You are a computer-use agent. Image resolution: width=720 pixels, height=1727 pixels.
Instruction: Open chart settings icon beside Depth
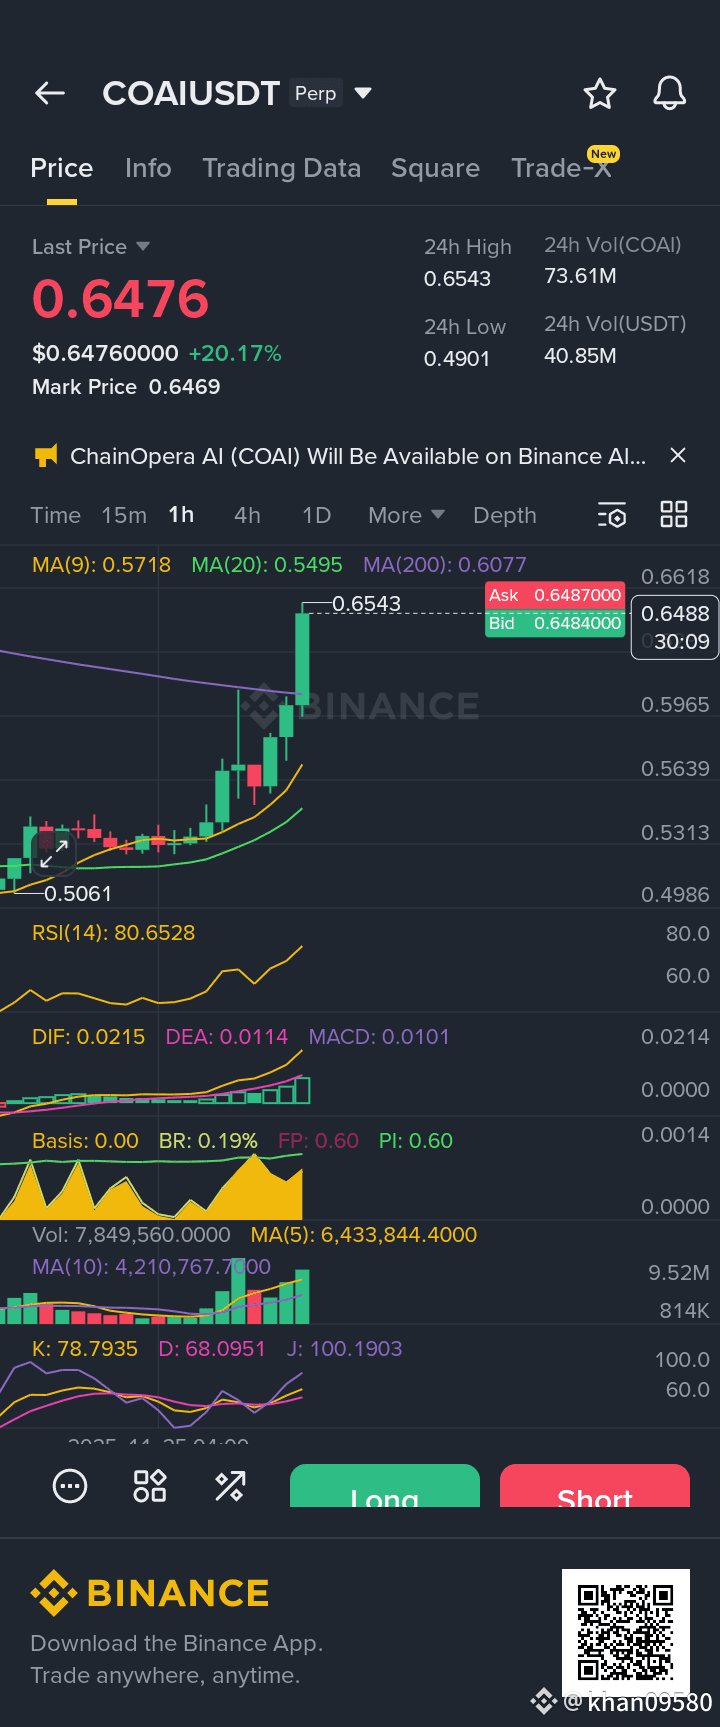click(612, 515)
